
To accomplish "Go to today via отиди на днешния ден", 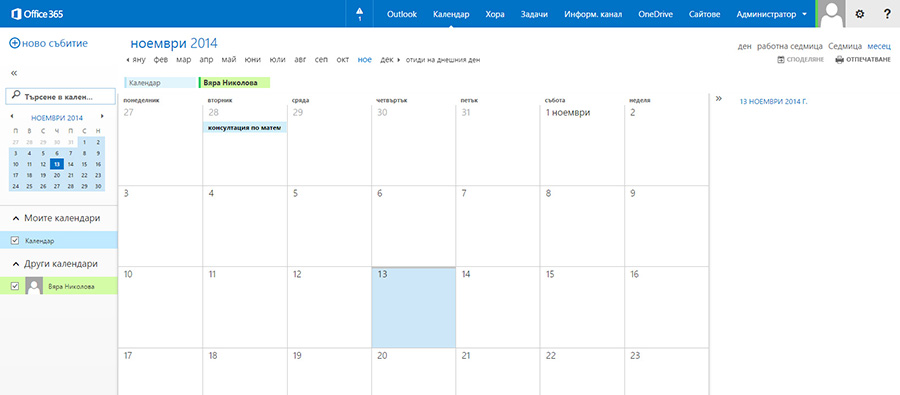I will pos(443,60).
